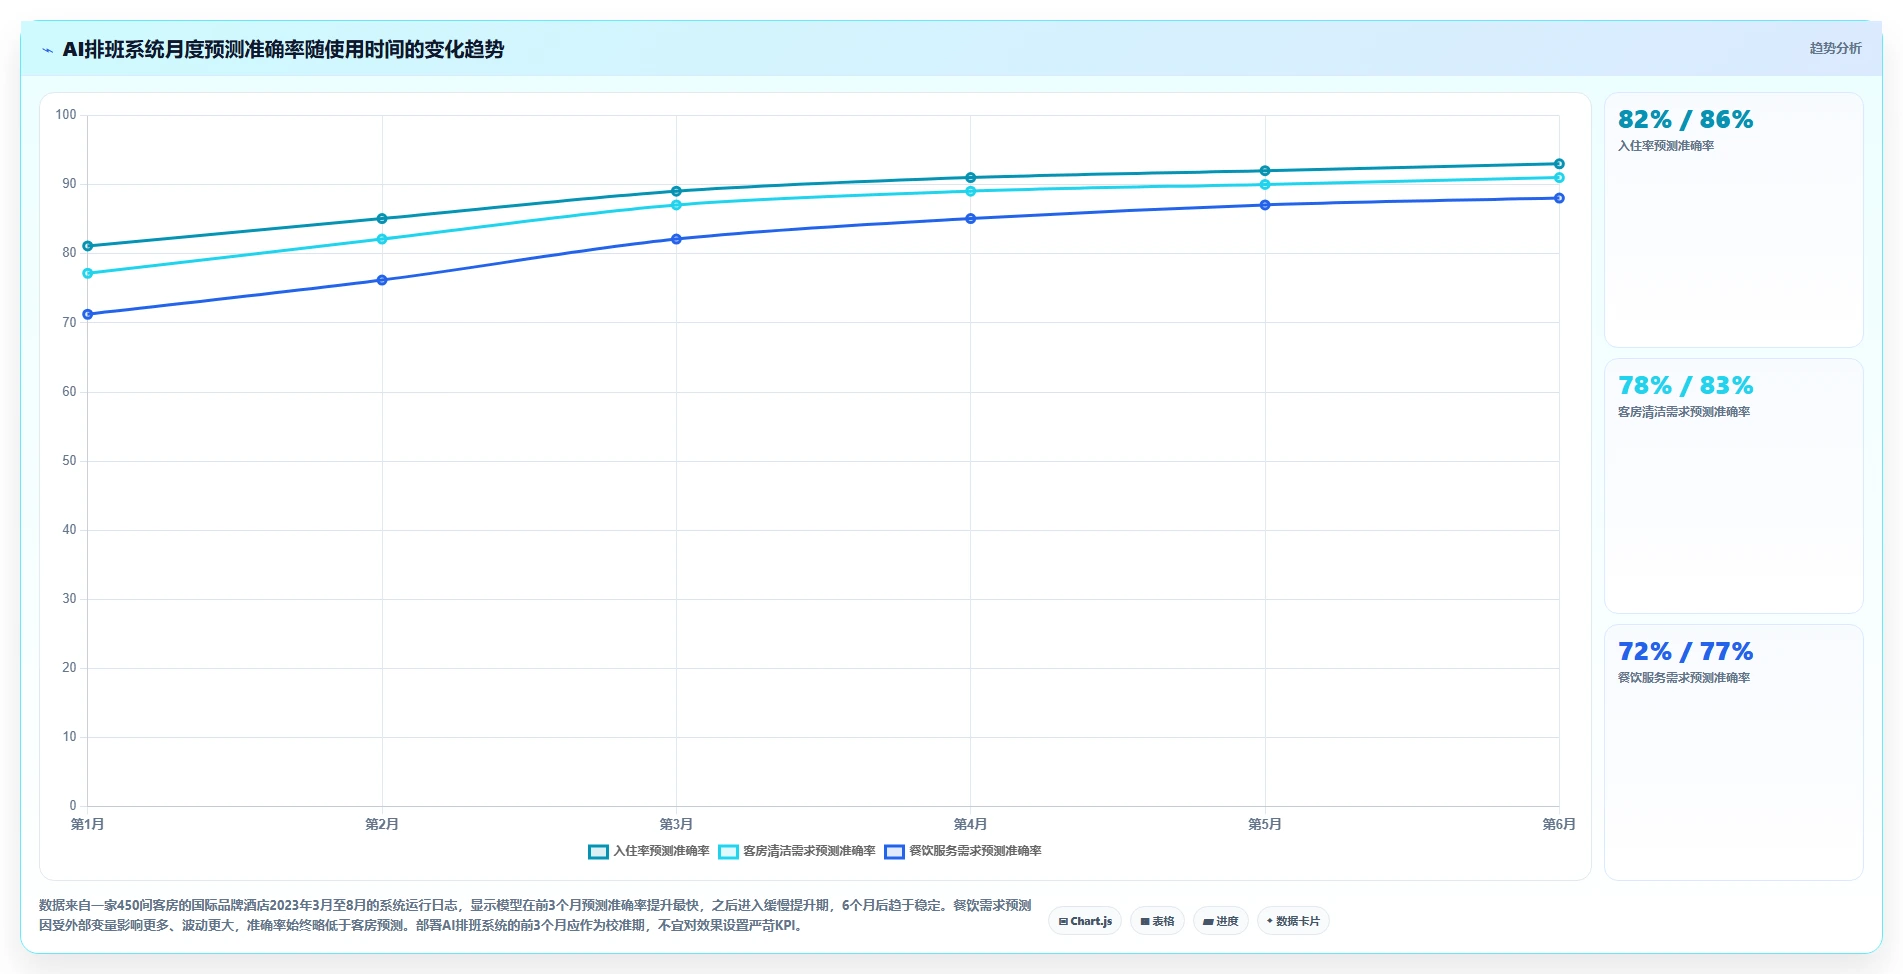
Task: Click the 趋势分析 label in header
Action: click(1835, 48)
